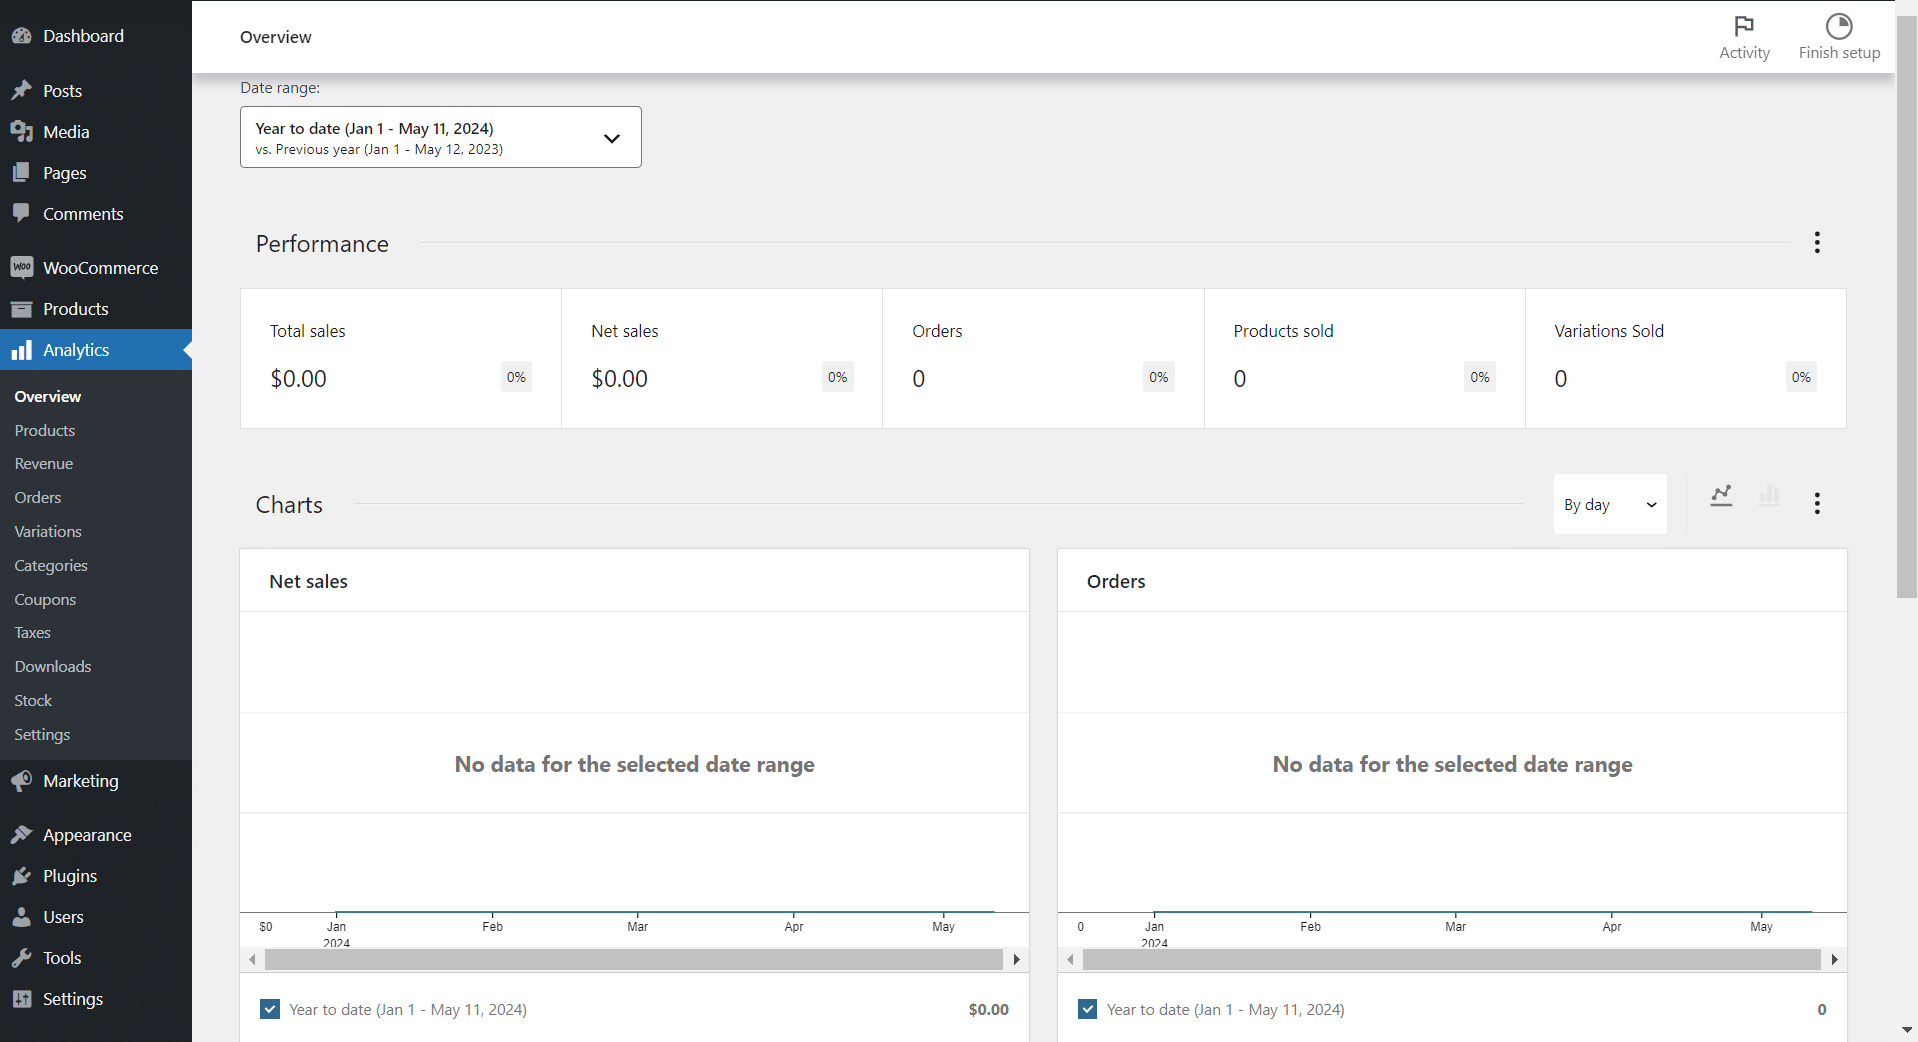This screenshot has width=1918, height=1042.
Task: Open the Charts section three-dot menu
Action: coord(1816,503)
